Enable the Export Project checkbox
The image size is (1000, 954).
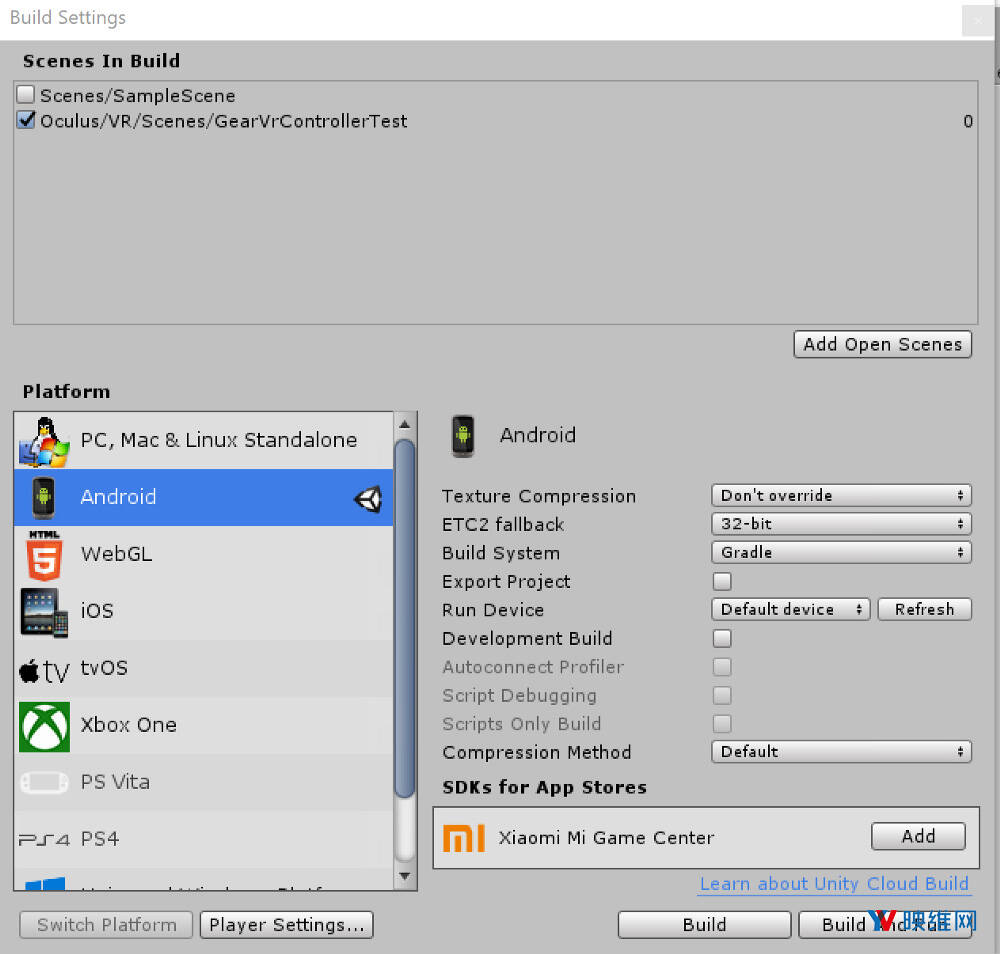[x=722, y=581]
